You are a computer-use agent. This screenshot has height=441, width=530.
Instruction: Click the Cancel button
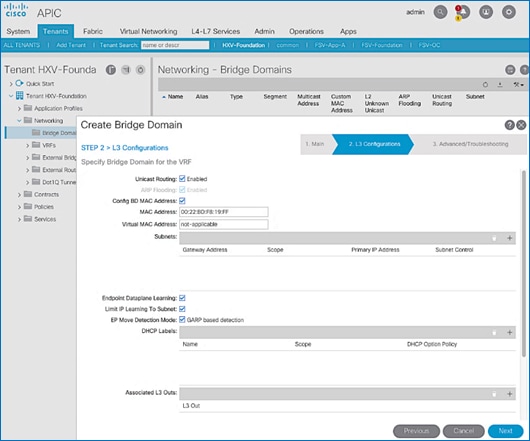(463, 431)
